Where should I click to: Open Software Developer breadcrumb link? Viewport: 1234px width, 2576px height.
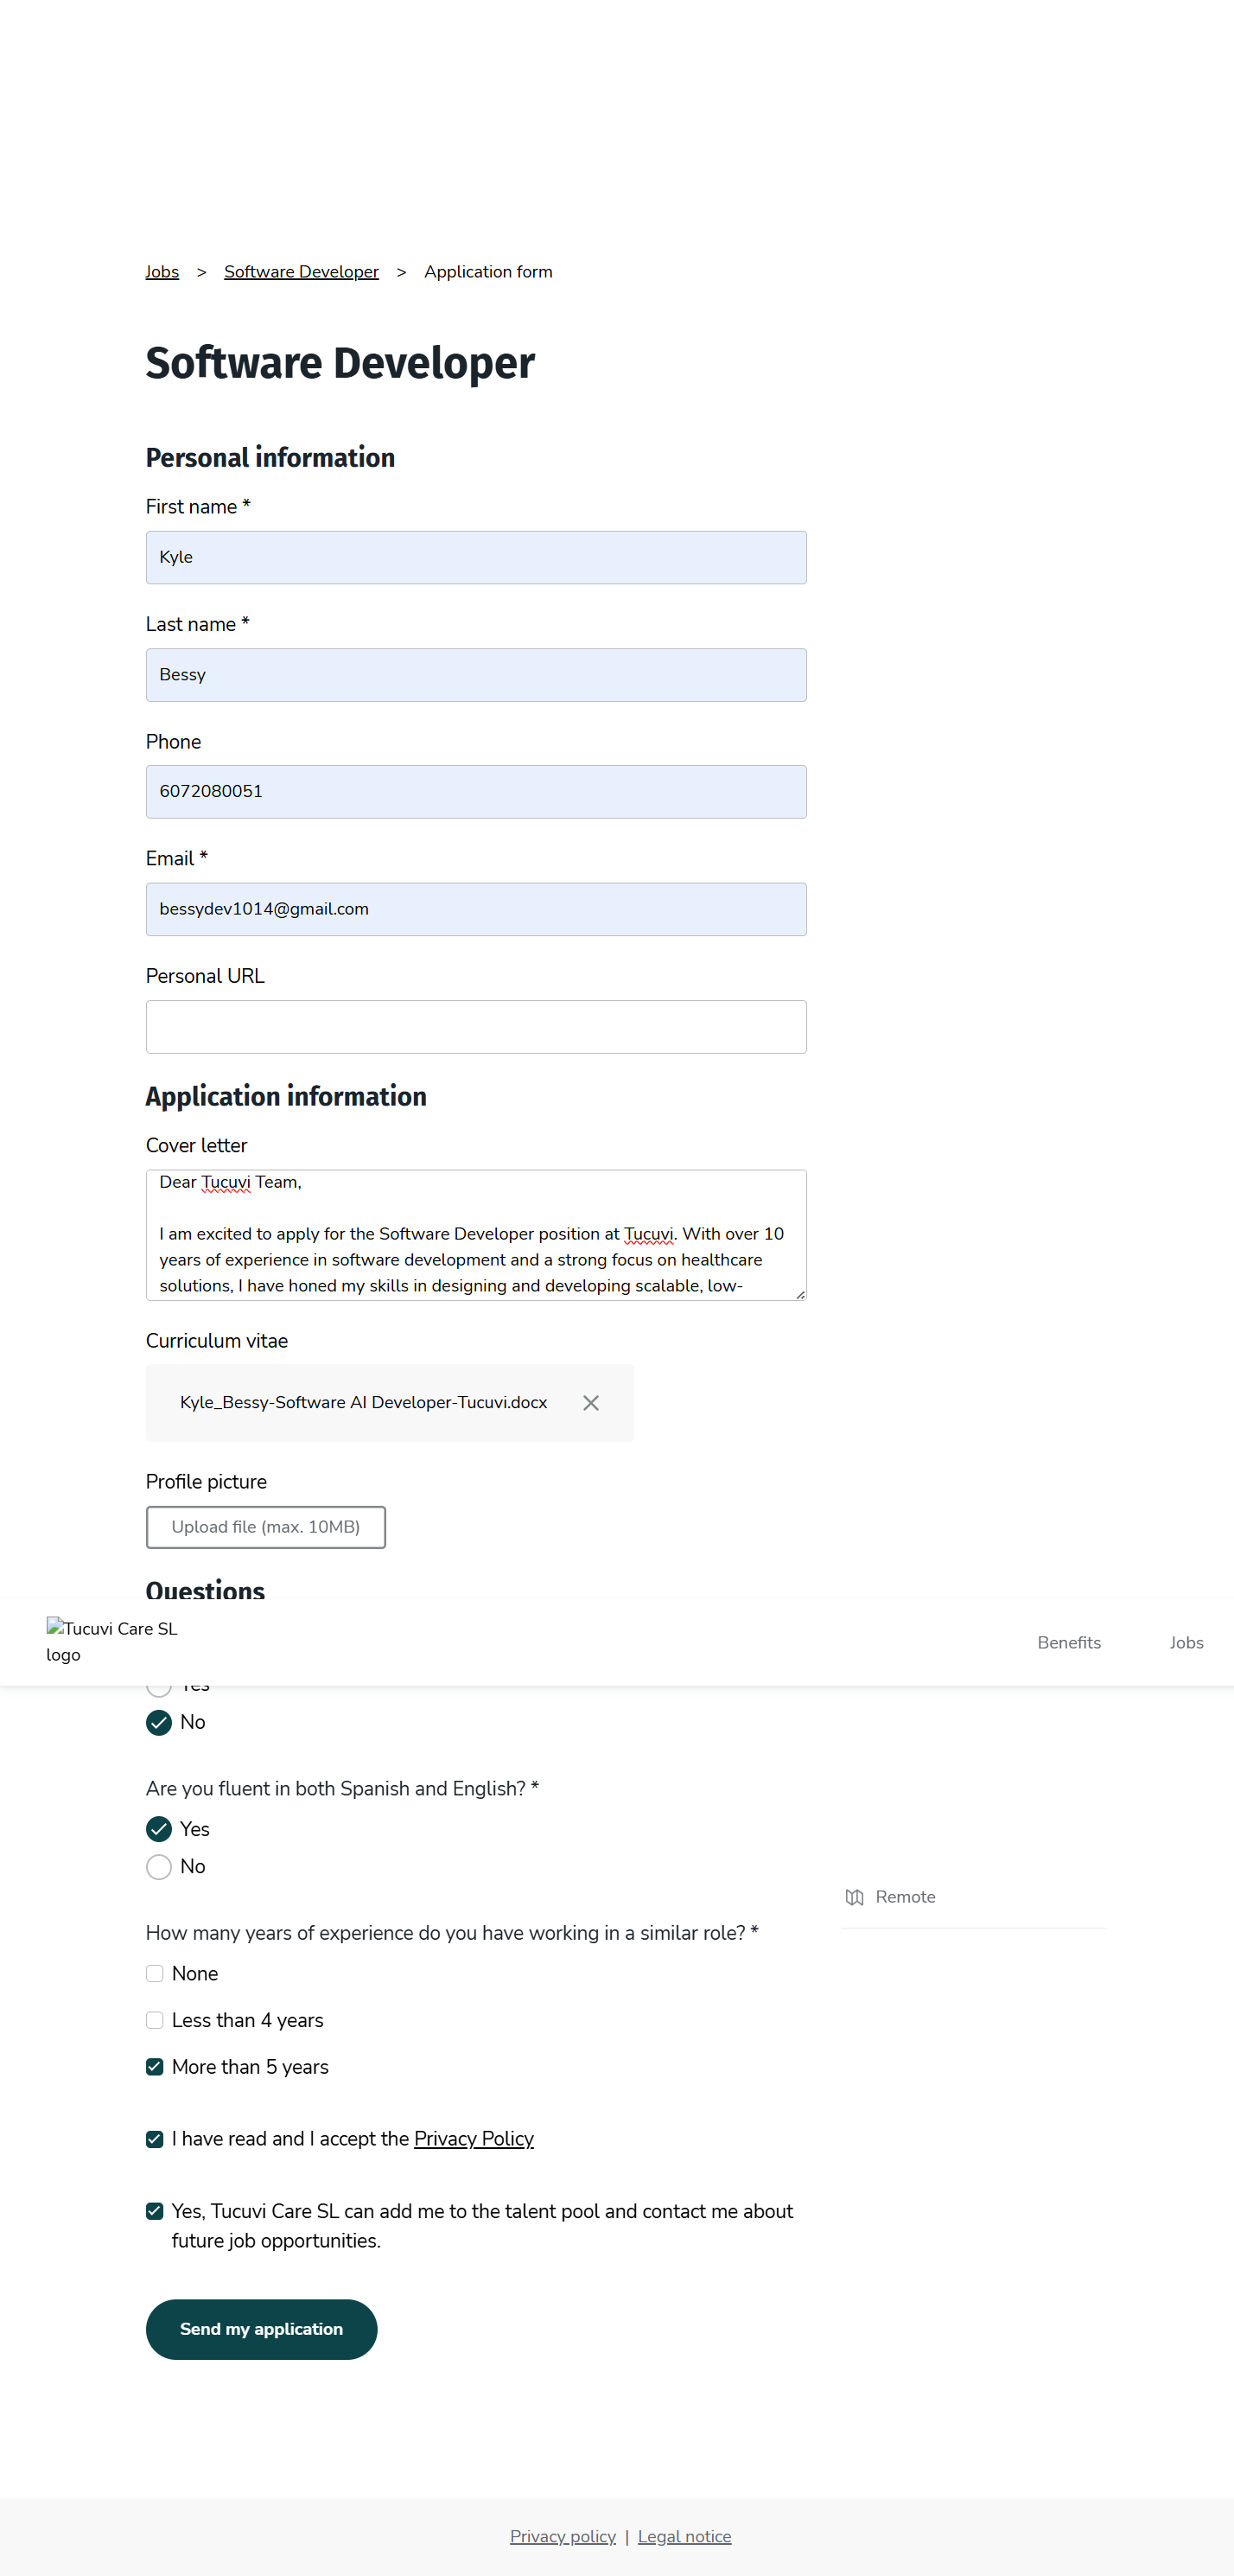pos(301,272)
